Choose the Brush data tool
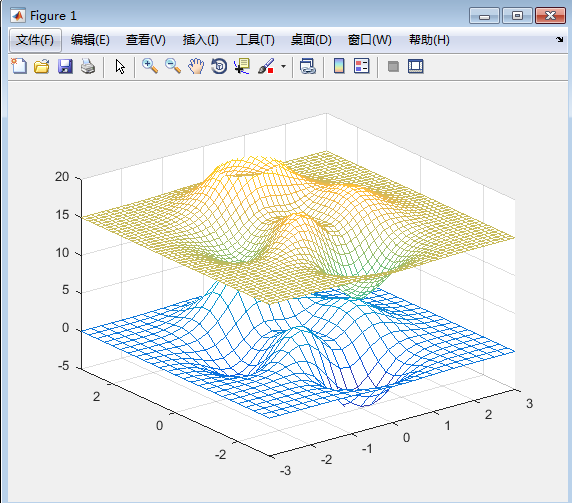572x503 pixels. [266, 66]
